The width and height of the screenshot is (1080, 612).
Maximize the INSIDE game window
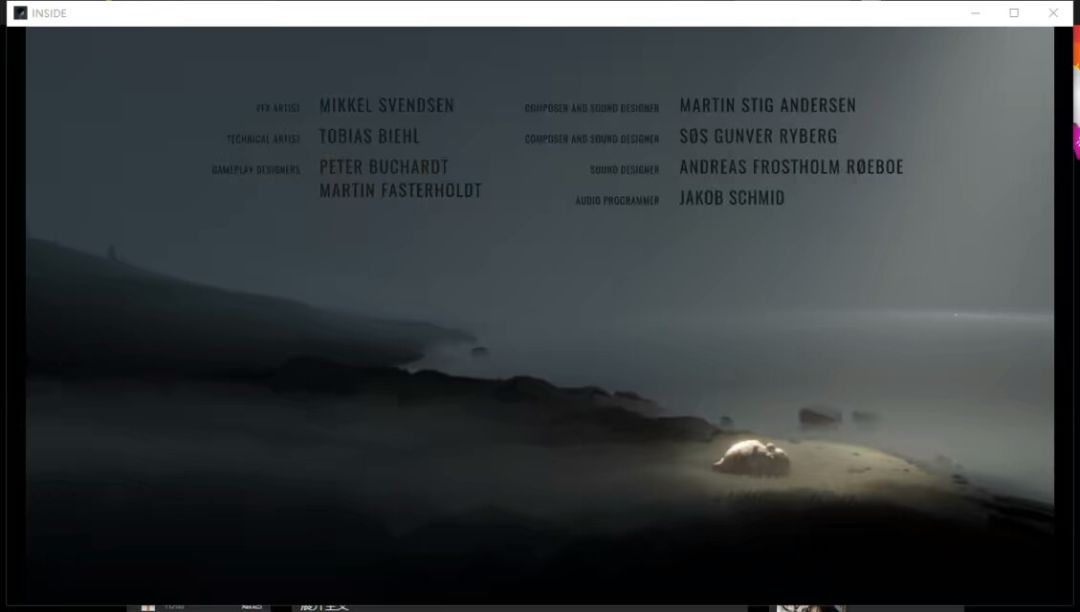[x=1014, y=13]
